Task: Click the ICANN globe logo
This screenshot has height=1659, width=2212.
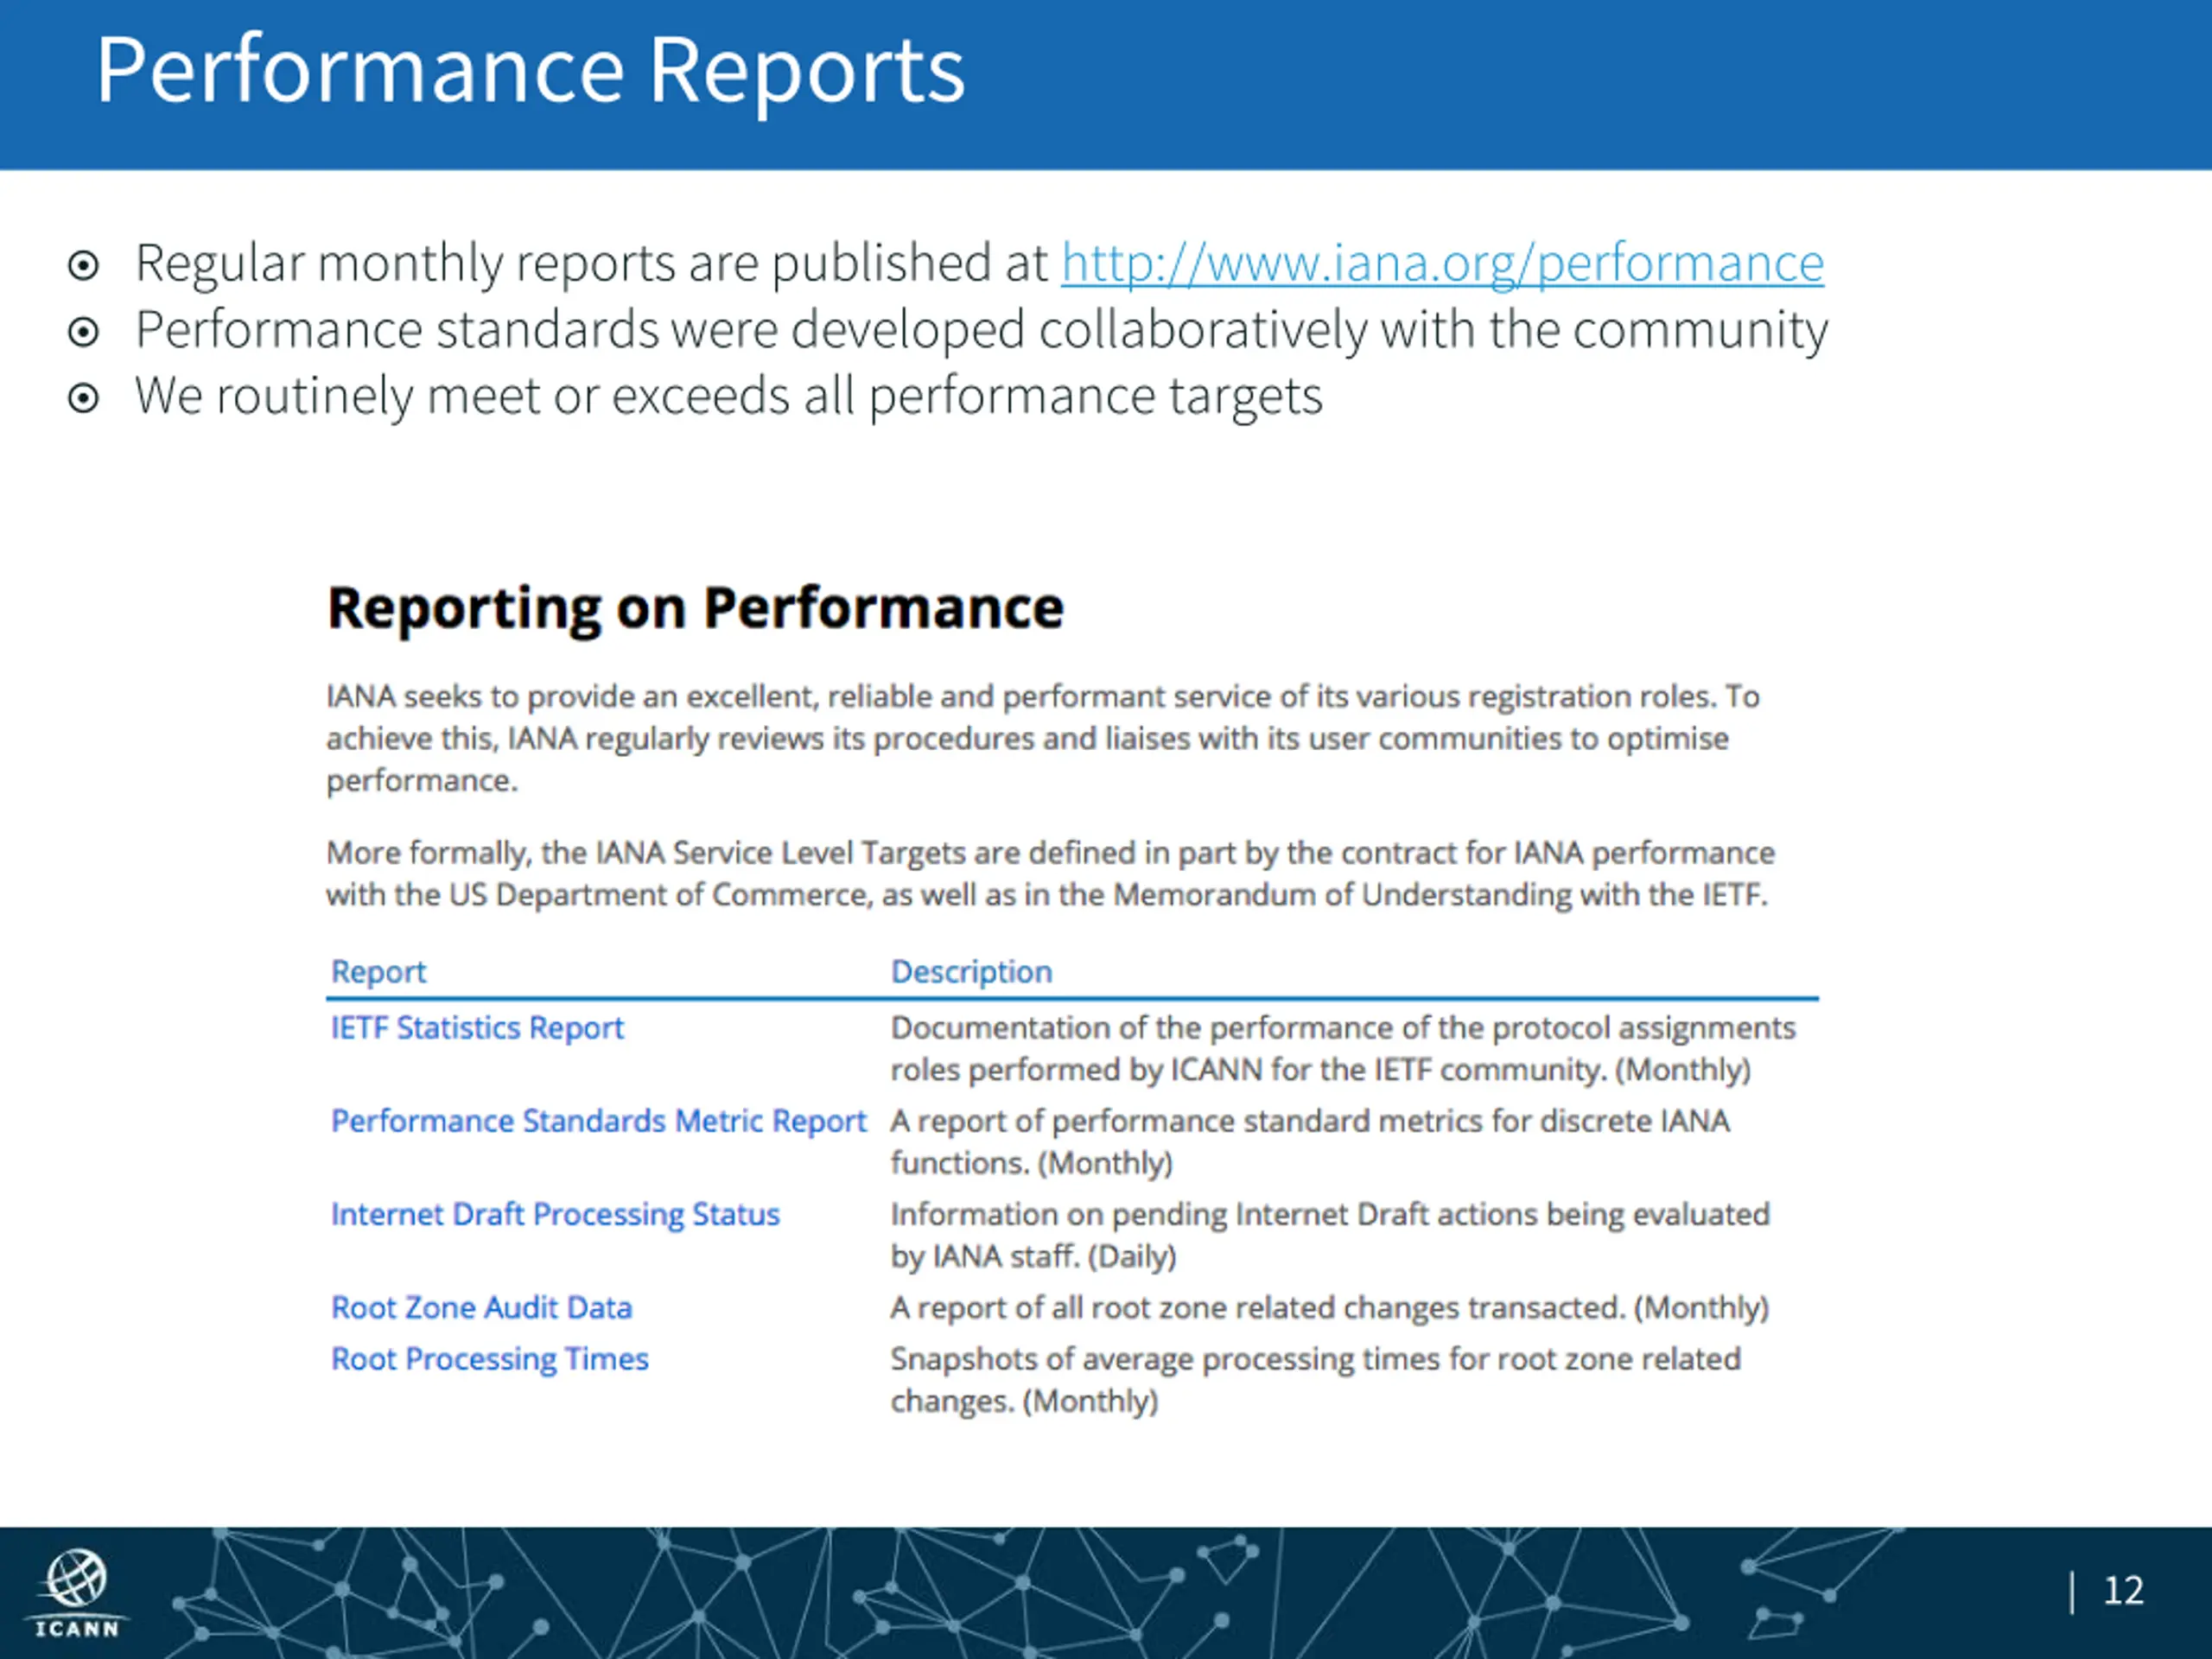Action: [77, 1593]
